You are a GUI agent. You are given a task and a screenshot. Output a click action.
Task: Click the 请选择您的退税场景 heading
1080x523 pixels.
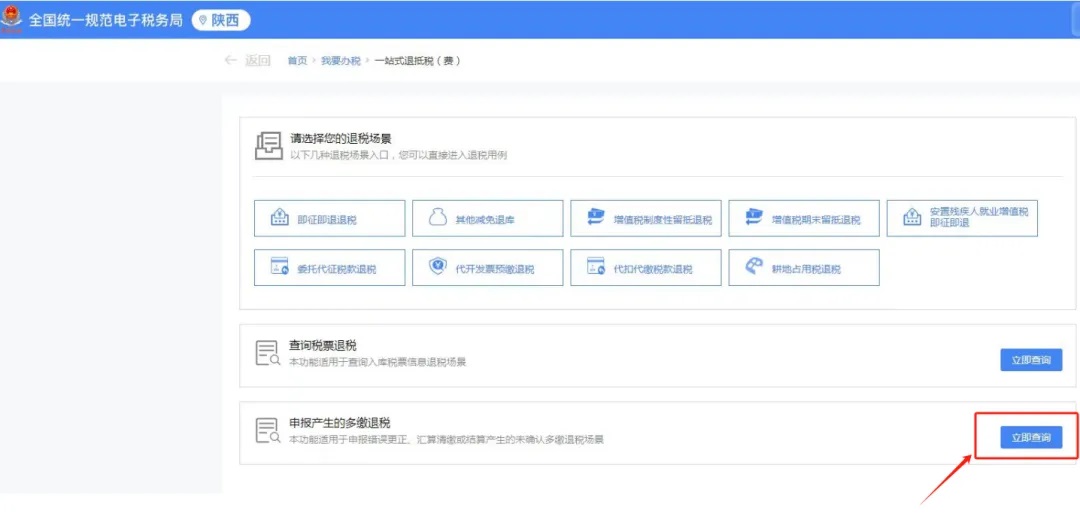[341, 139]
